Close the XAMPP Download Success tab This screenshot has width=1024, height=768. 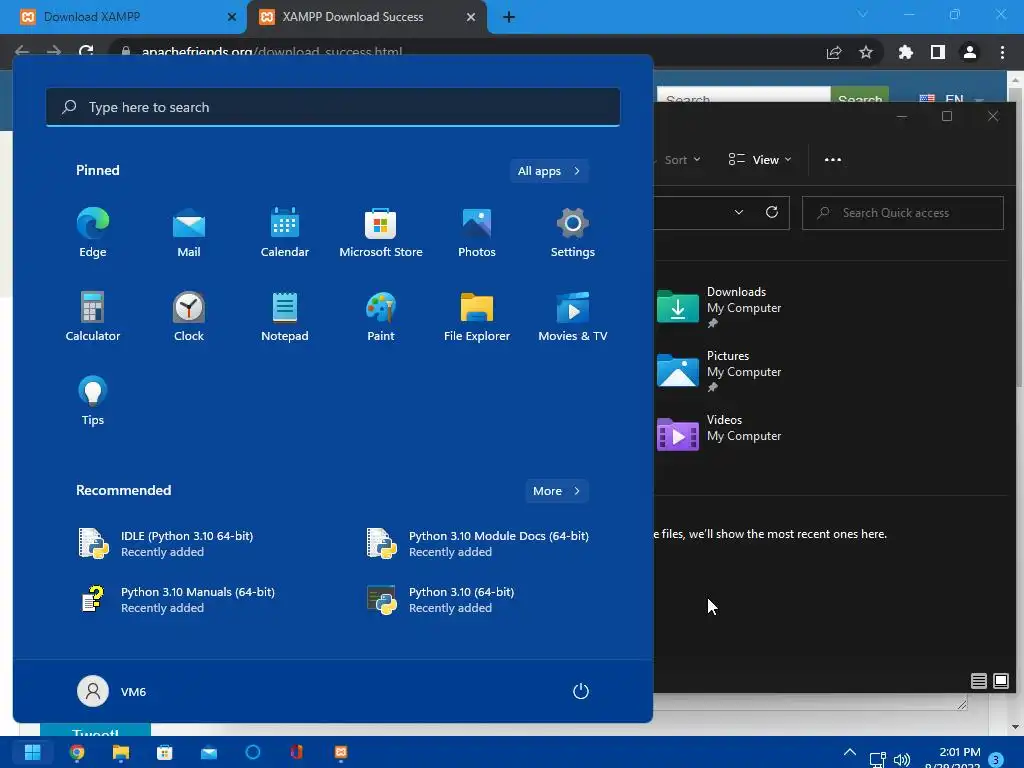(471, 17)
